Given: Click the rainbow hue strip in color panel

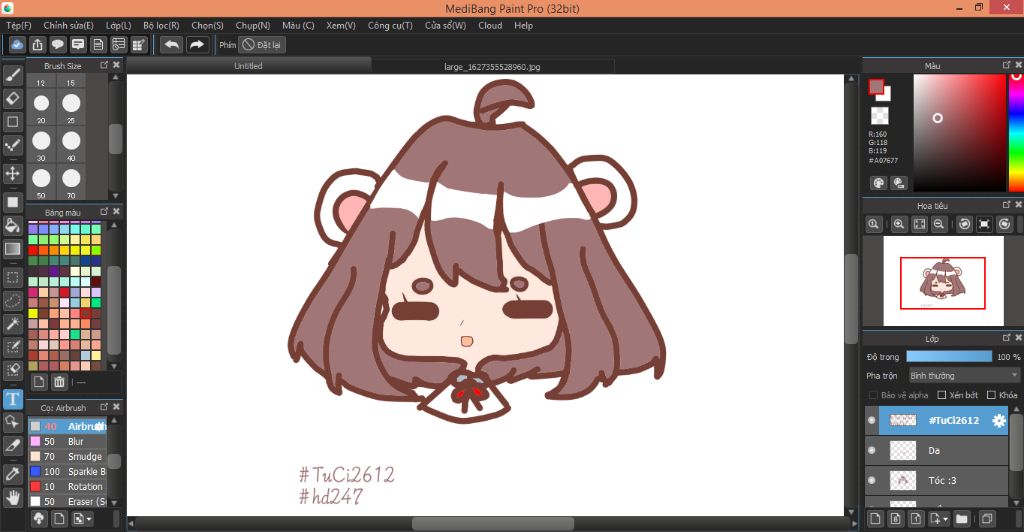Looking at the screenshot, I should (1016, 133).
